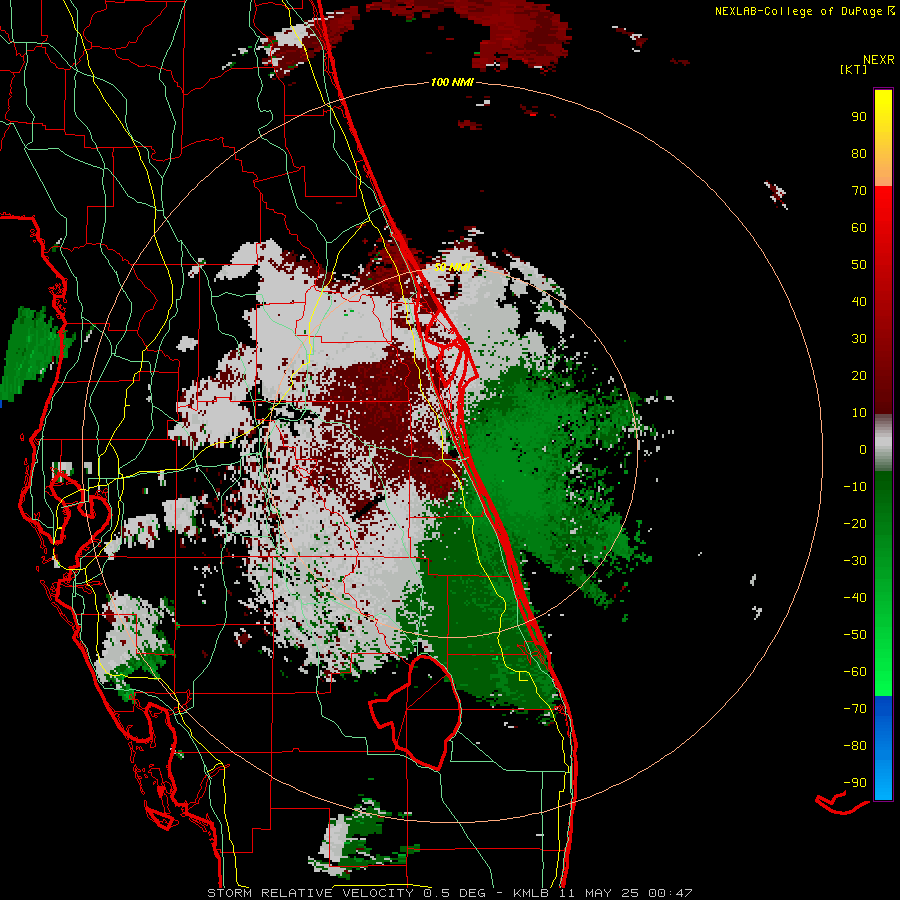Click the -70 scale value
The image size is (900, 900).
pos(855,709)
